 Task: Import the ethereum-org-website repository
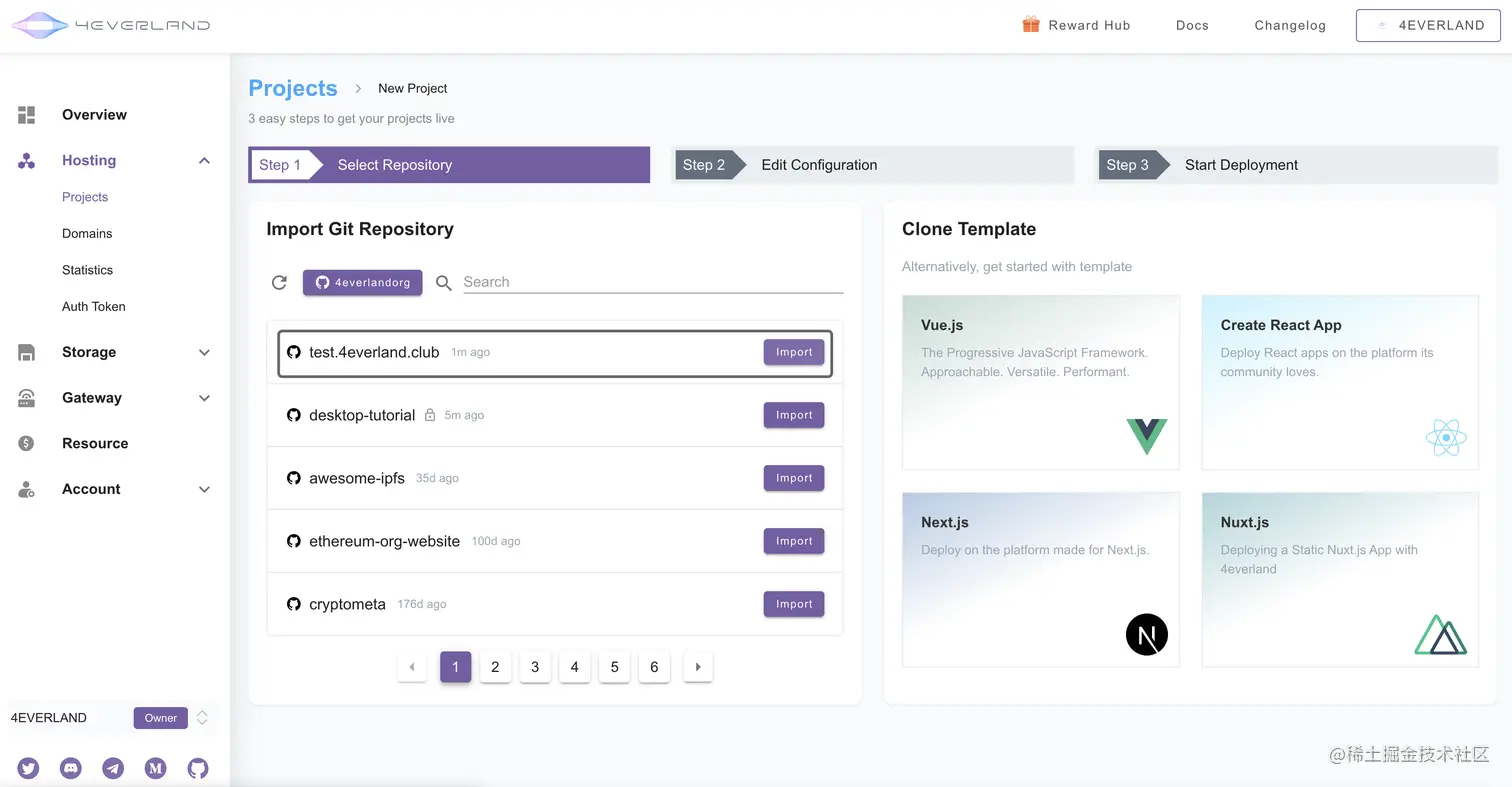pyautogui.click(x=794, y=541)
